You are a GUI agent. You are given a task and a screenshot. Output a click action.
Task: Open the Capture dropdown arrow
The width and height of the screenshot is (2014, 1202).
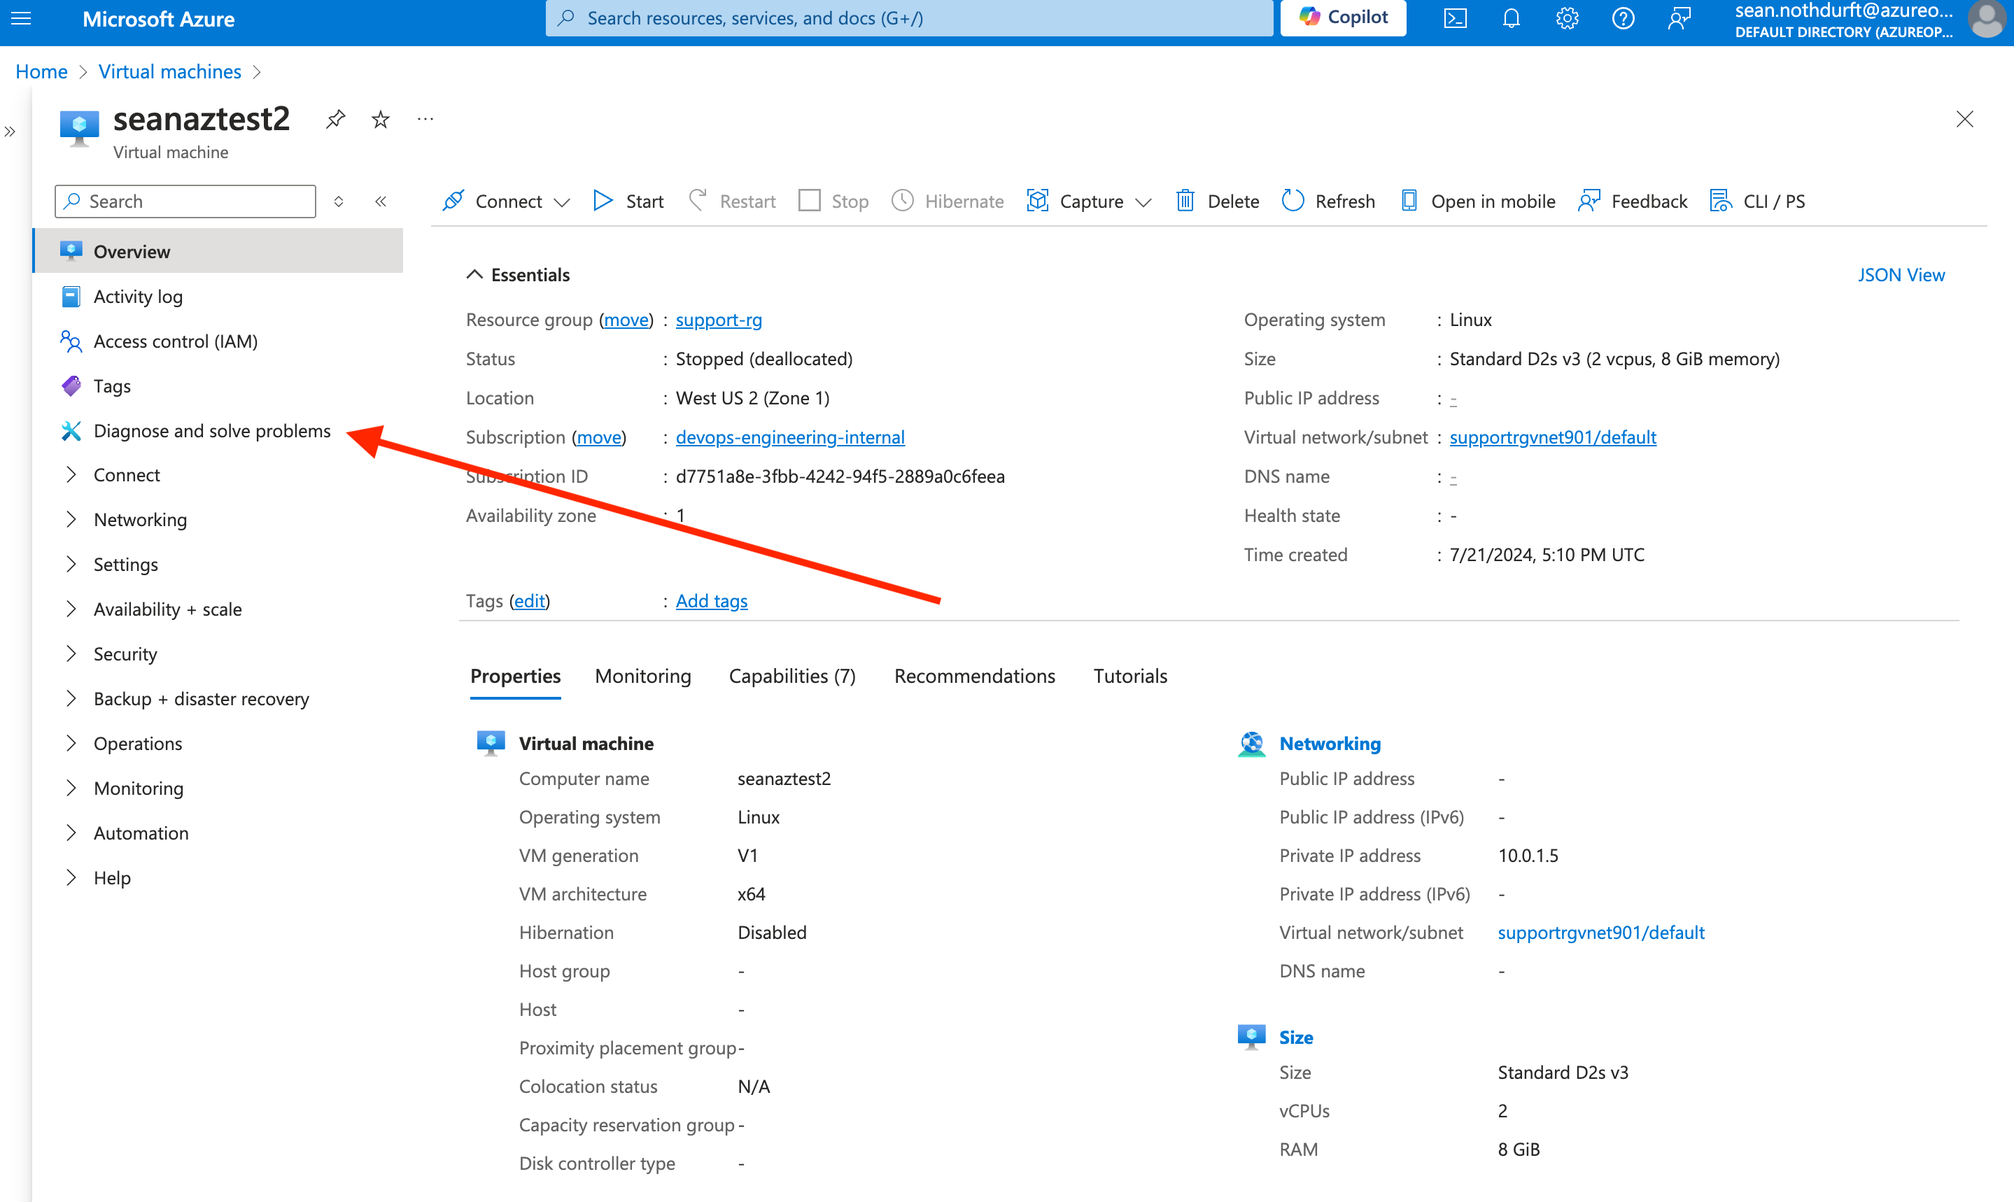click(1143, 201)
